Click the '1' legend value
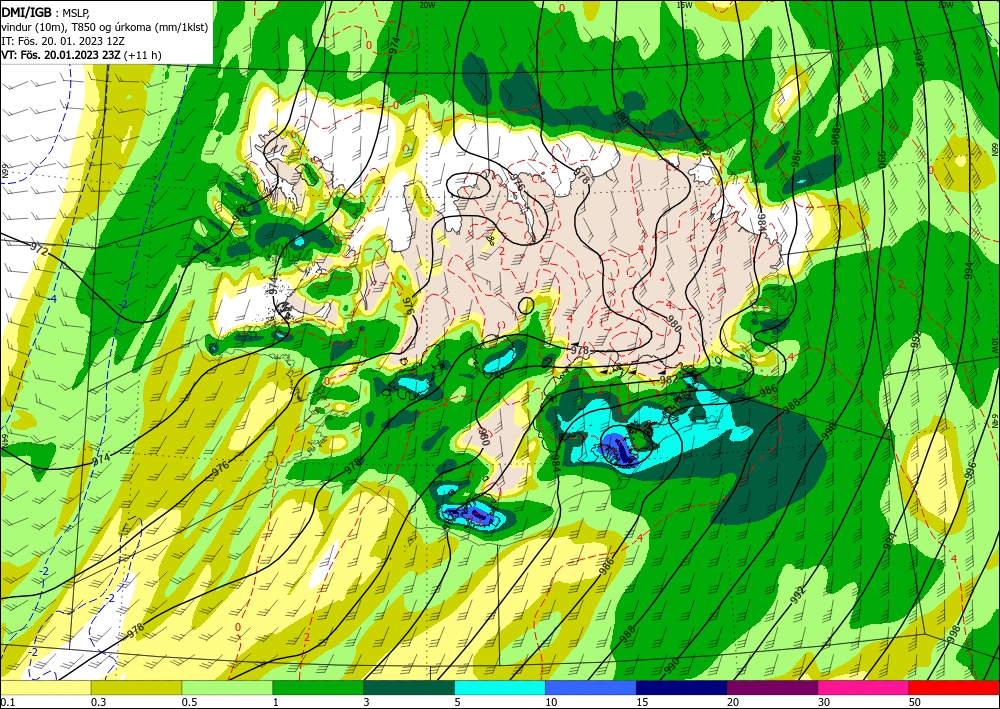The width and height of the screenshot is (1000, 709). 276,702
